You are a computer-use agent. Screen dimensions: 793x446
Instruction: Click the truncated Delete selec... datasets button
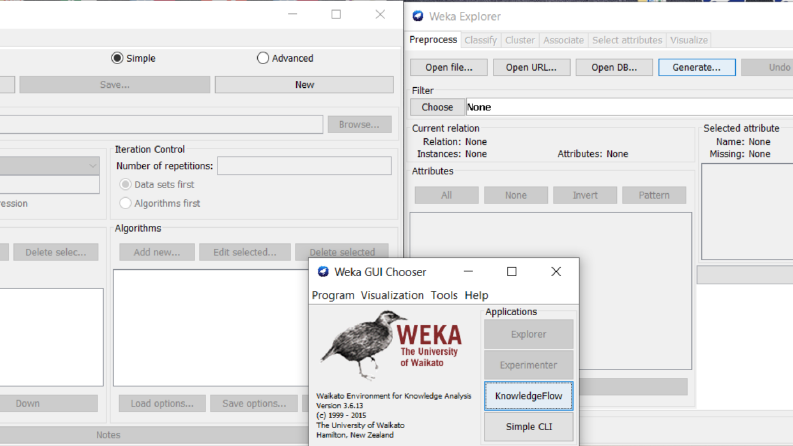tap(56, 252)
